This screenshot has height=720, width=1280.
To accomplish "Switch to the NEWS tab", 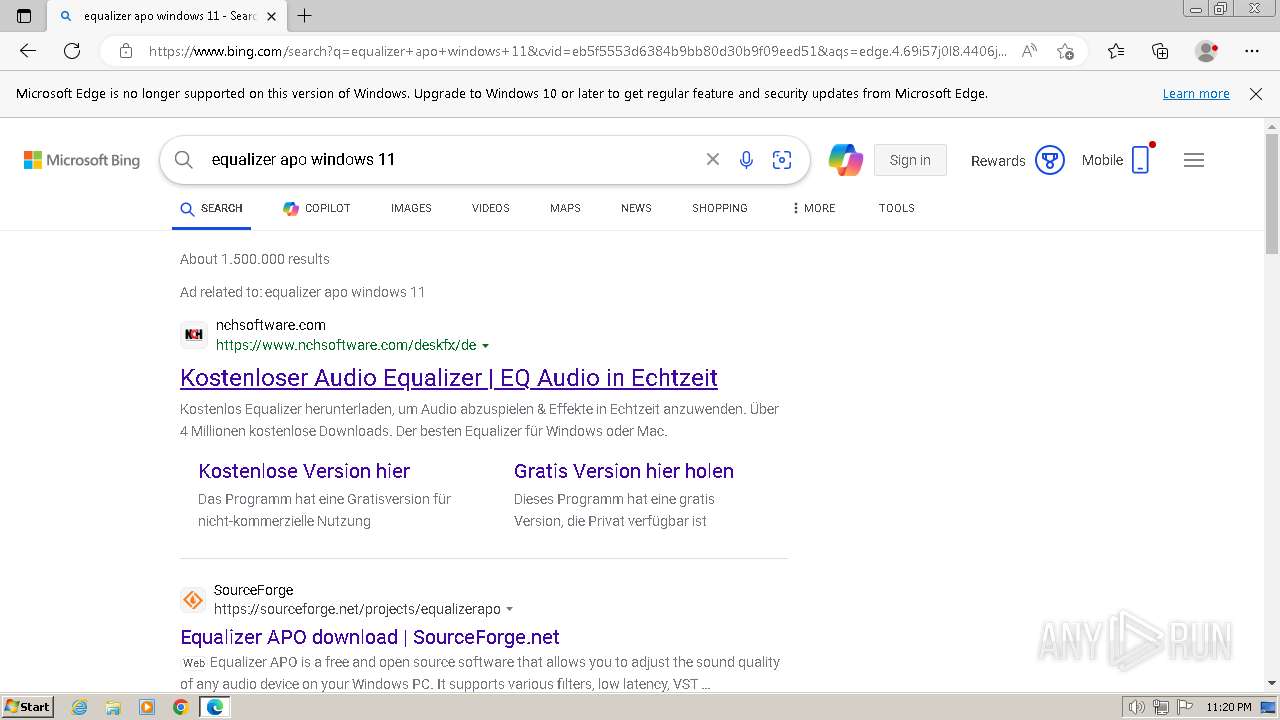I will coord(636,208).
